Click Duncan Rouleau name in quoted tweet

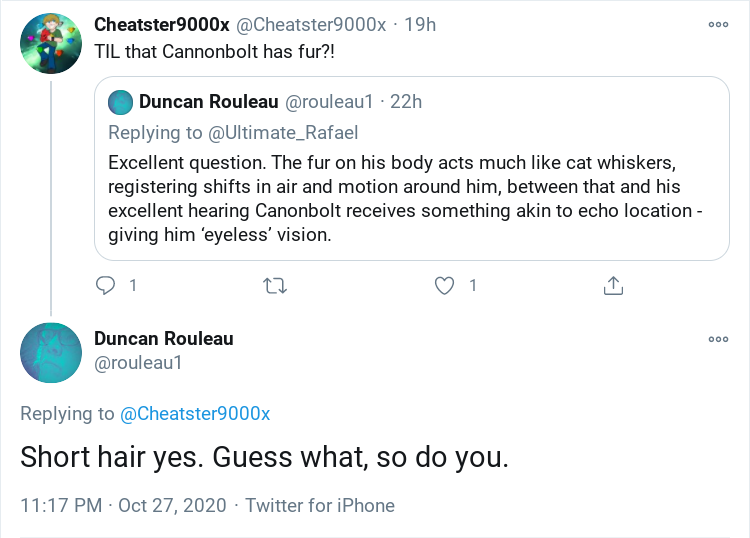point(209,102)
